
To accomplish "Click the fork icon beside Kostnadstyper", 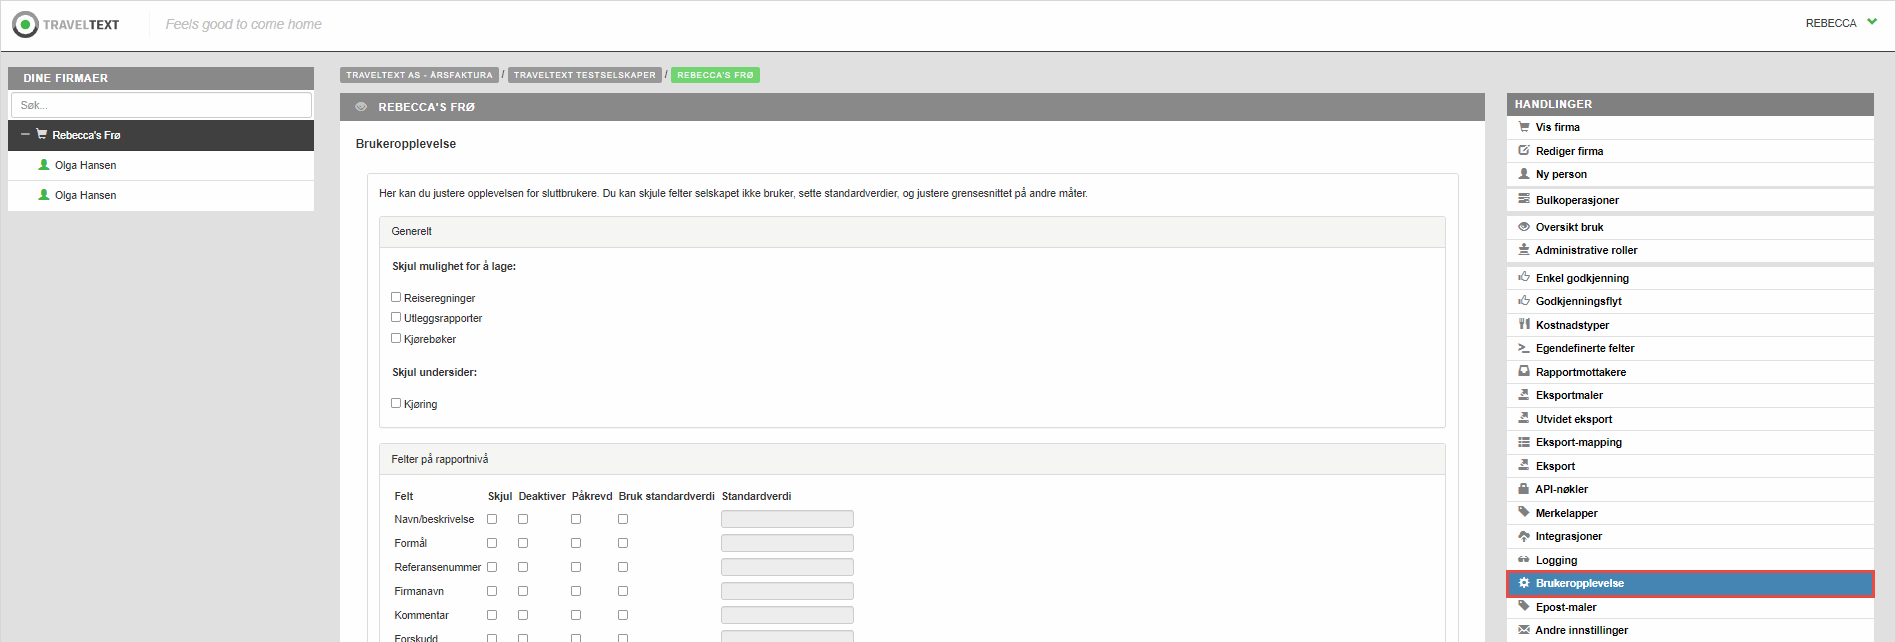I will (1524, 325).
